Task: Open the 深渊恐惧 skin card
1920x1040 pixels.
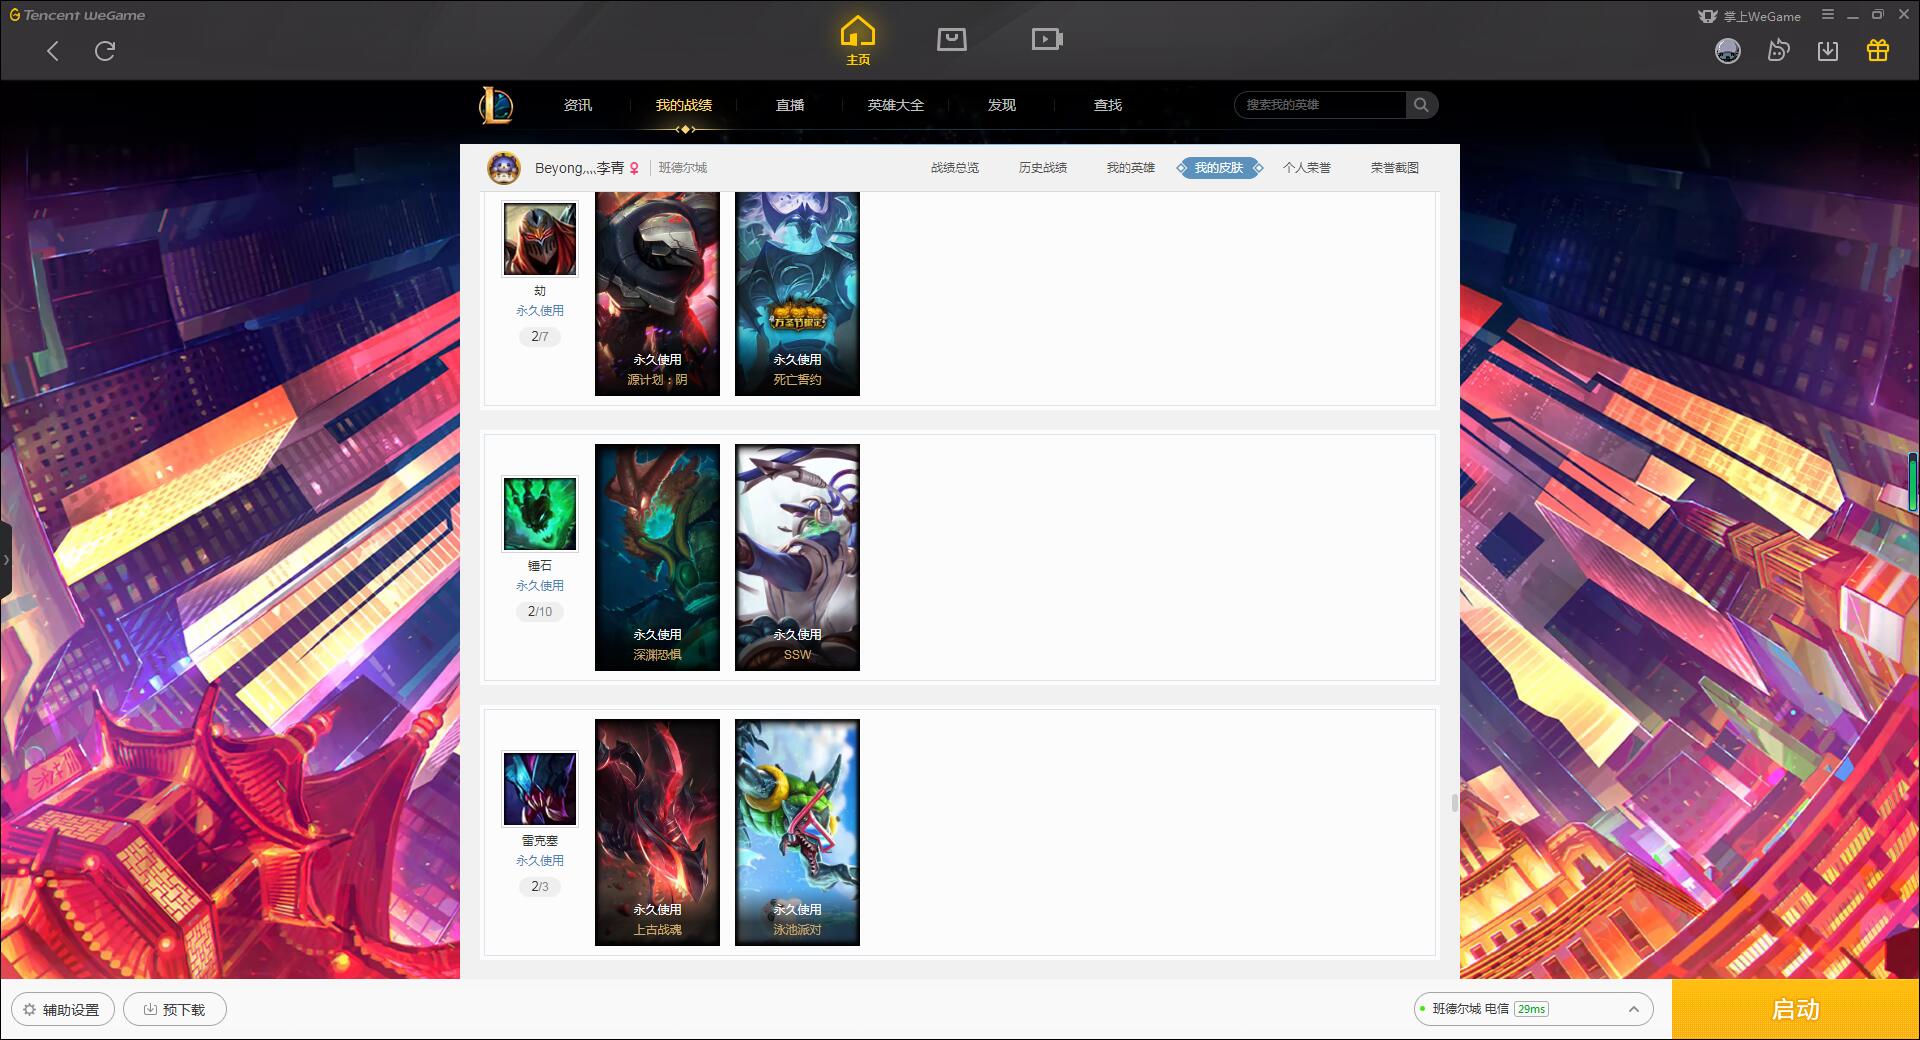Action: 657,557
